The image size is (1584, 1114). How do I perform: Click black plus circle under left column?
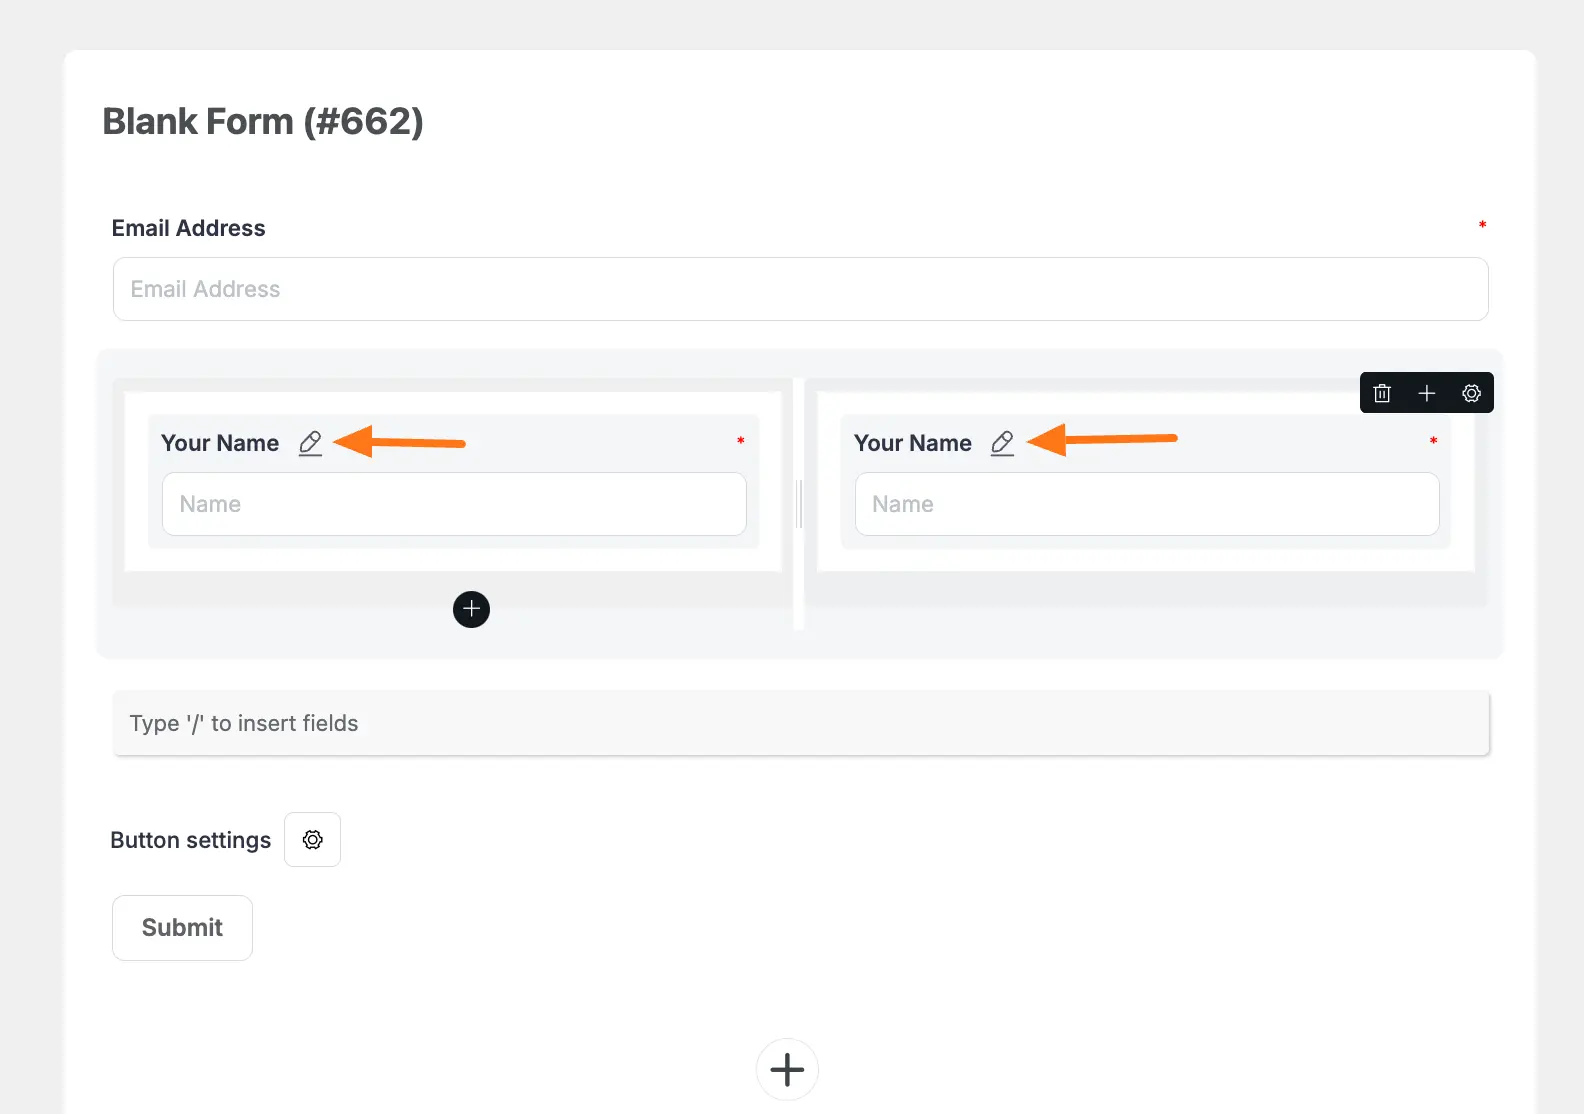point(471,609)
